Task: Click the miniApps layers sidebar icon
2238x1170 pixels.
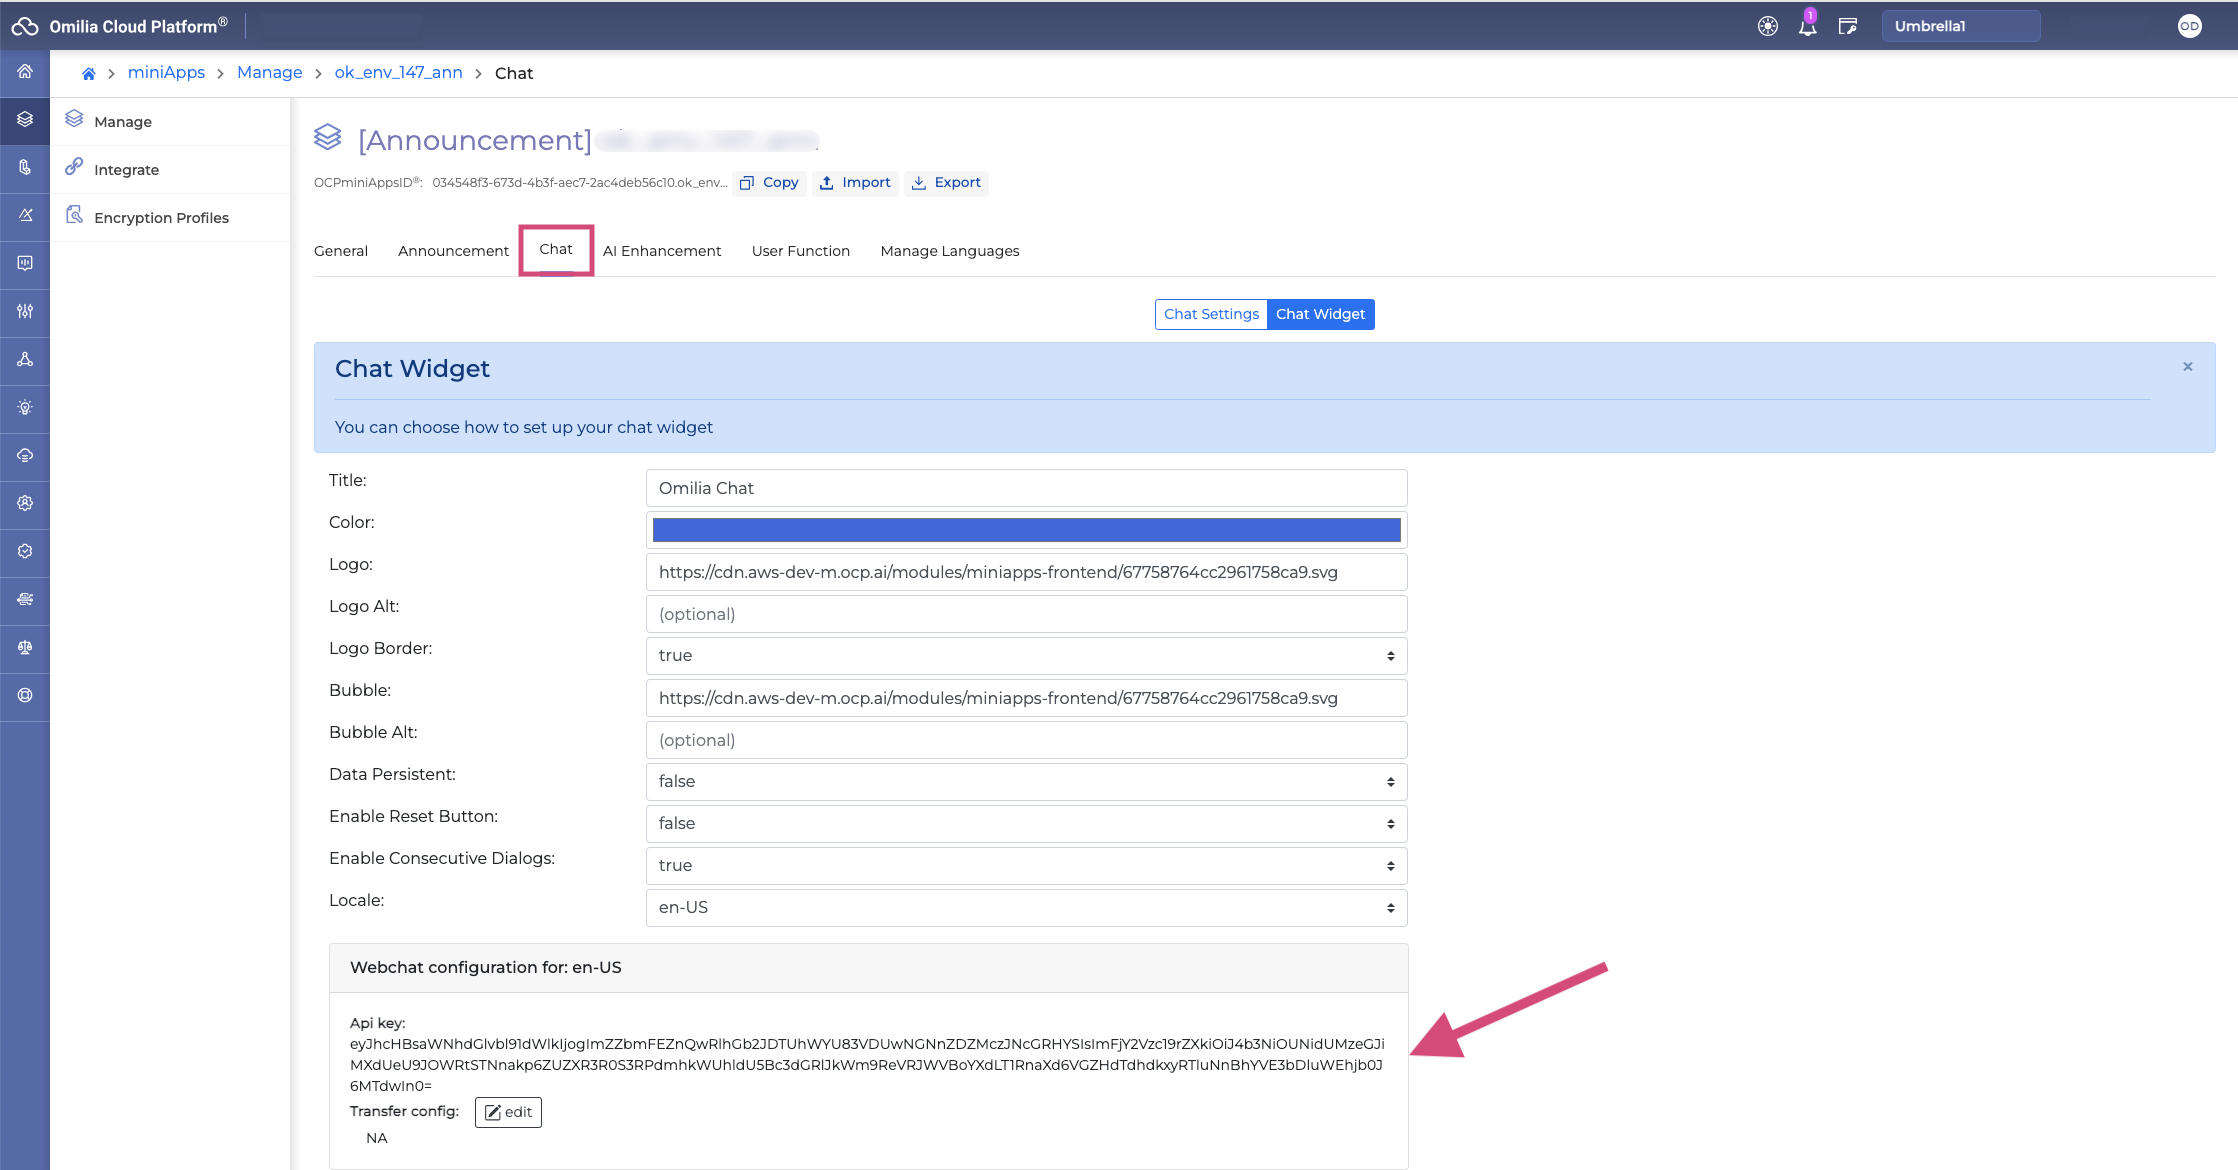Action: pos(25,119)
